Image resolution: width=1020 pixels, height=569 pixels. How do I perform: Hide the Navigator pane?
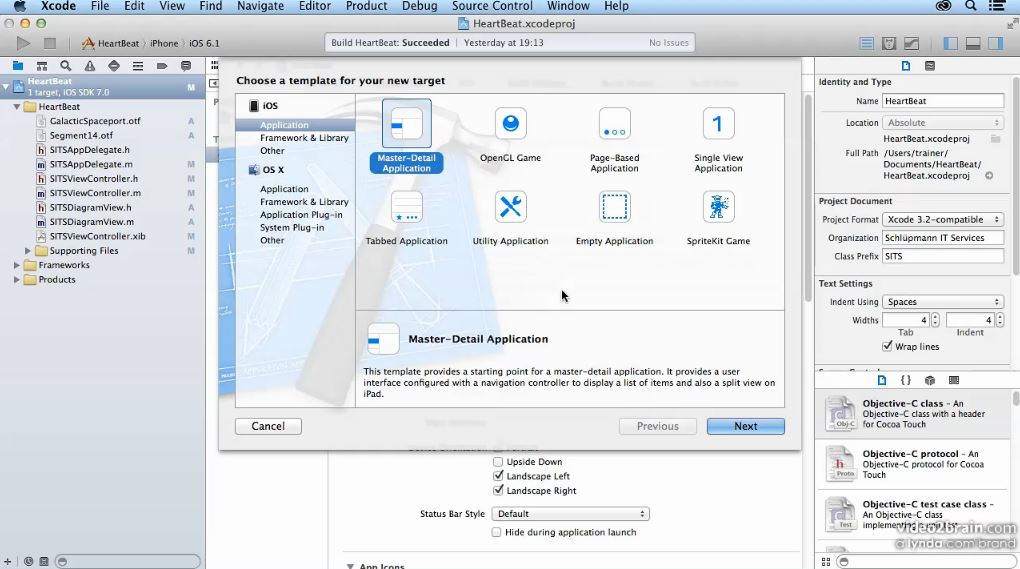950,44
